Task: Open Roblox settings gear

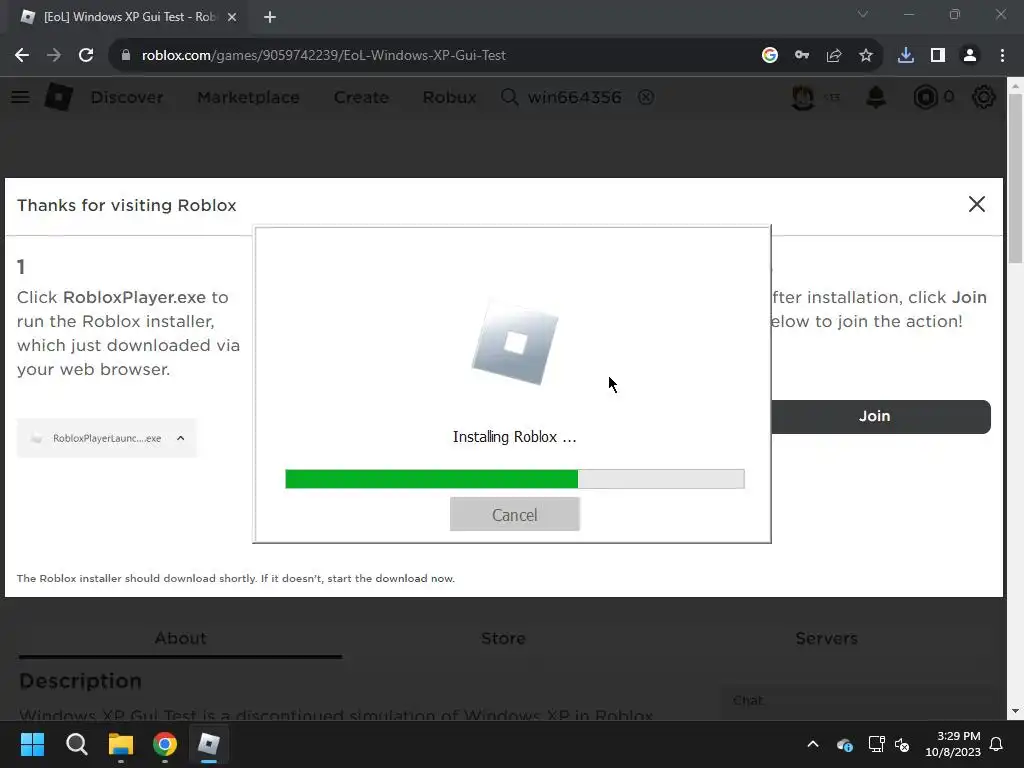Action: click(x=984, y=97)
